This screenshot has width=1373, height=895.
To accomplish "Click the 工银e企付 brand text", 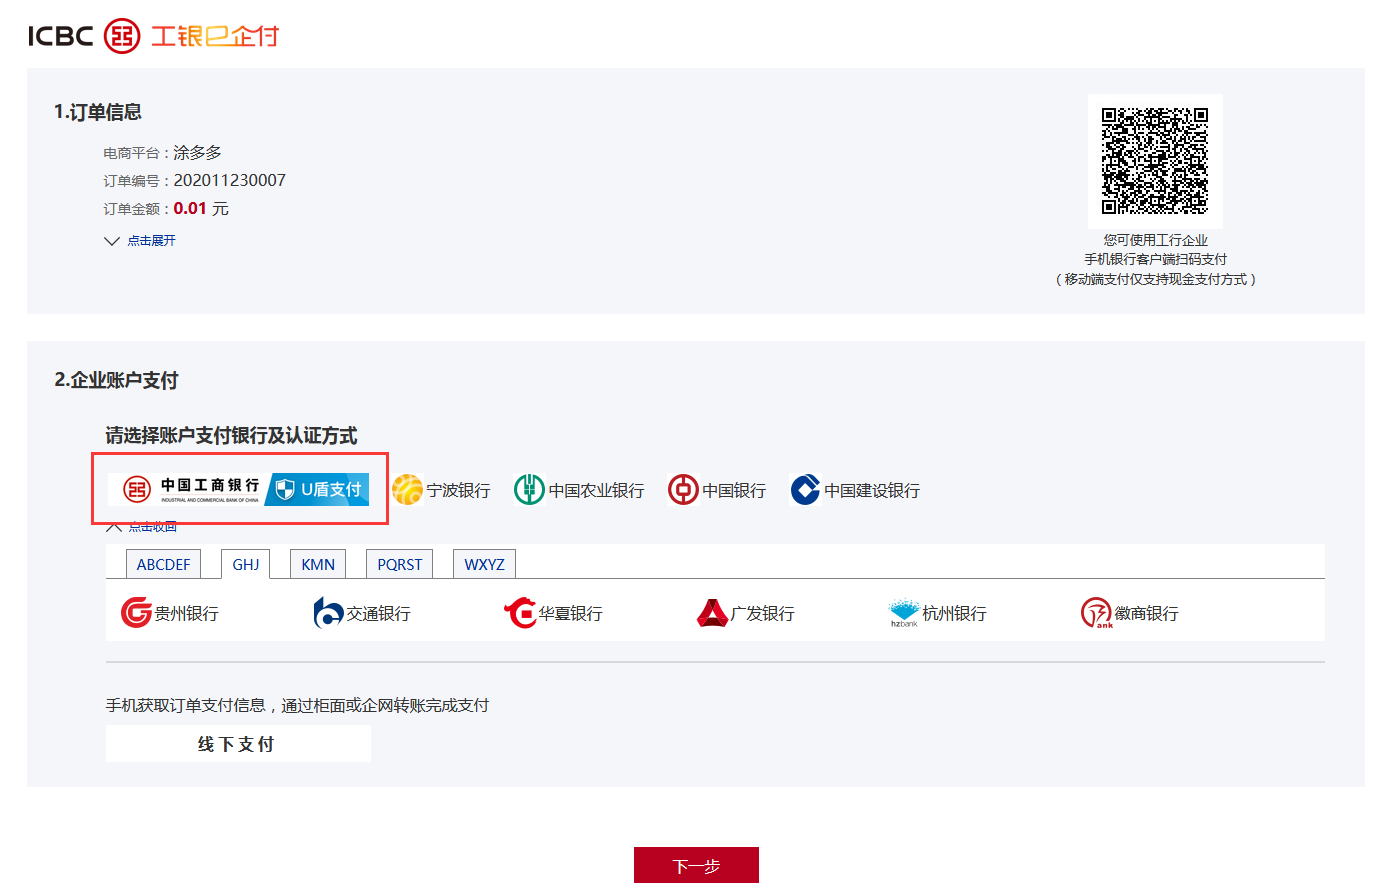I will pyautogui.click(x=214, y=36).
